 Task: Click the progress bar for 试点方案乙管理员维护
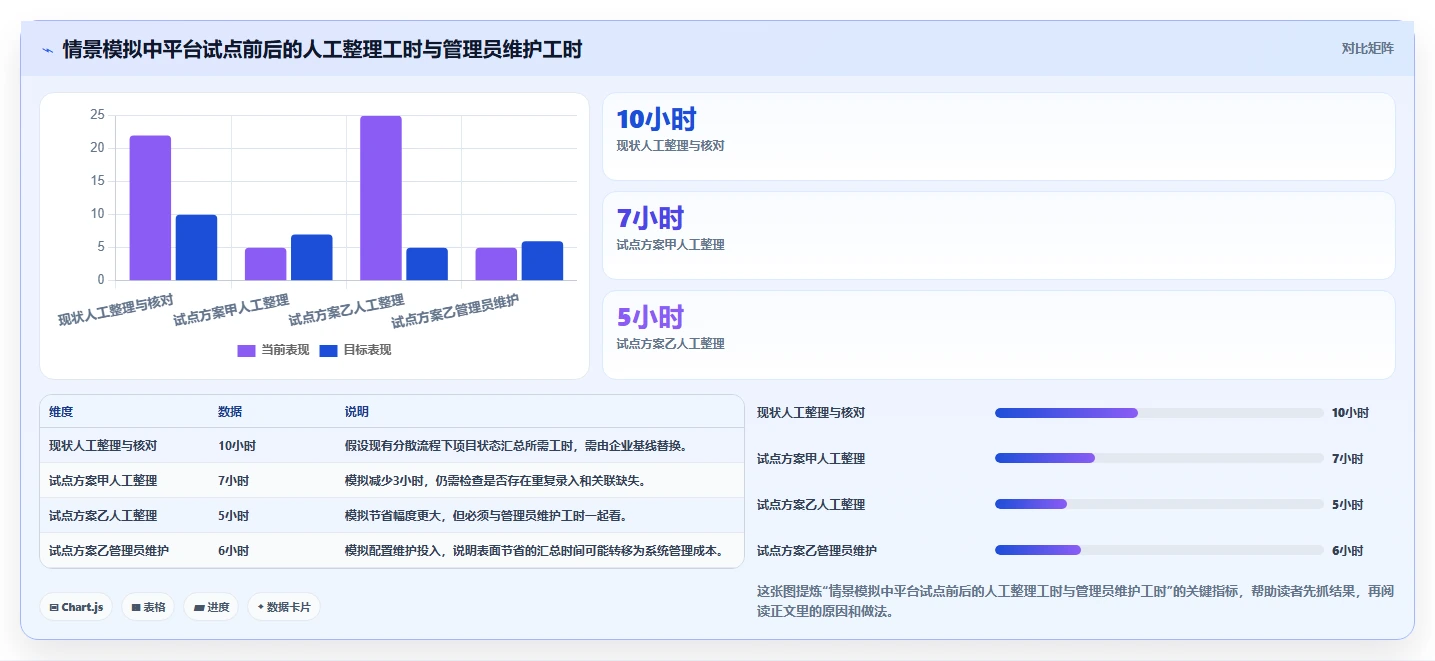pos(1159,551)
